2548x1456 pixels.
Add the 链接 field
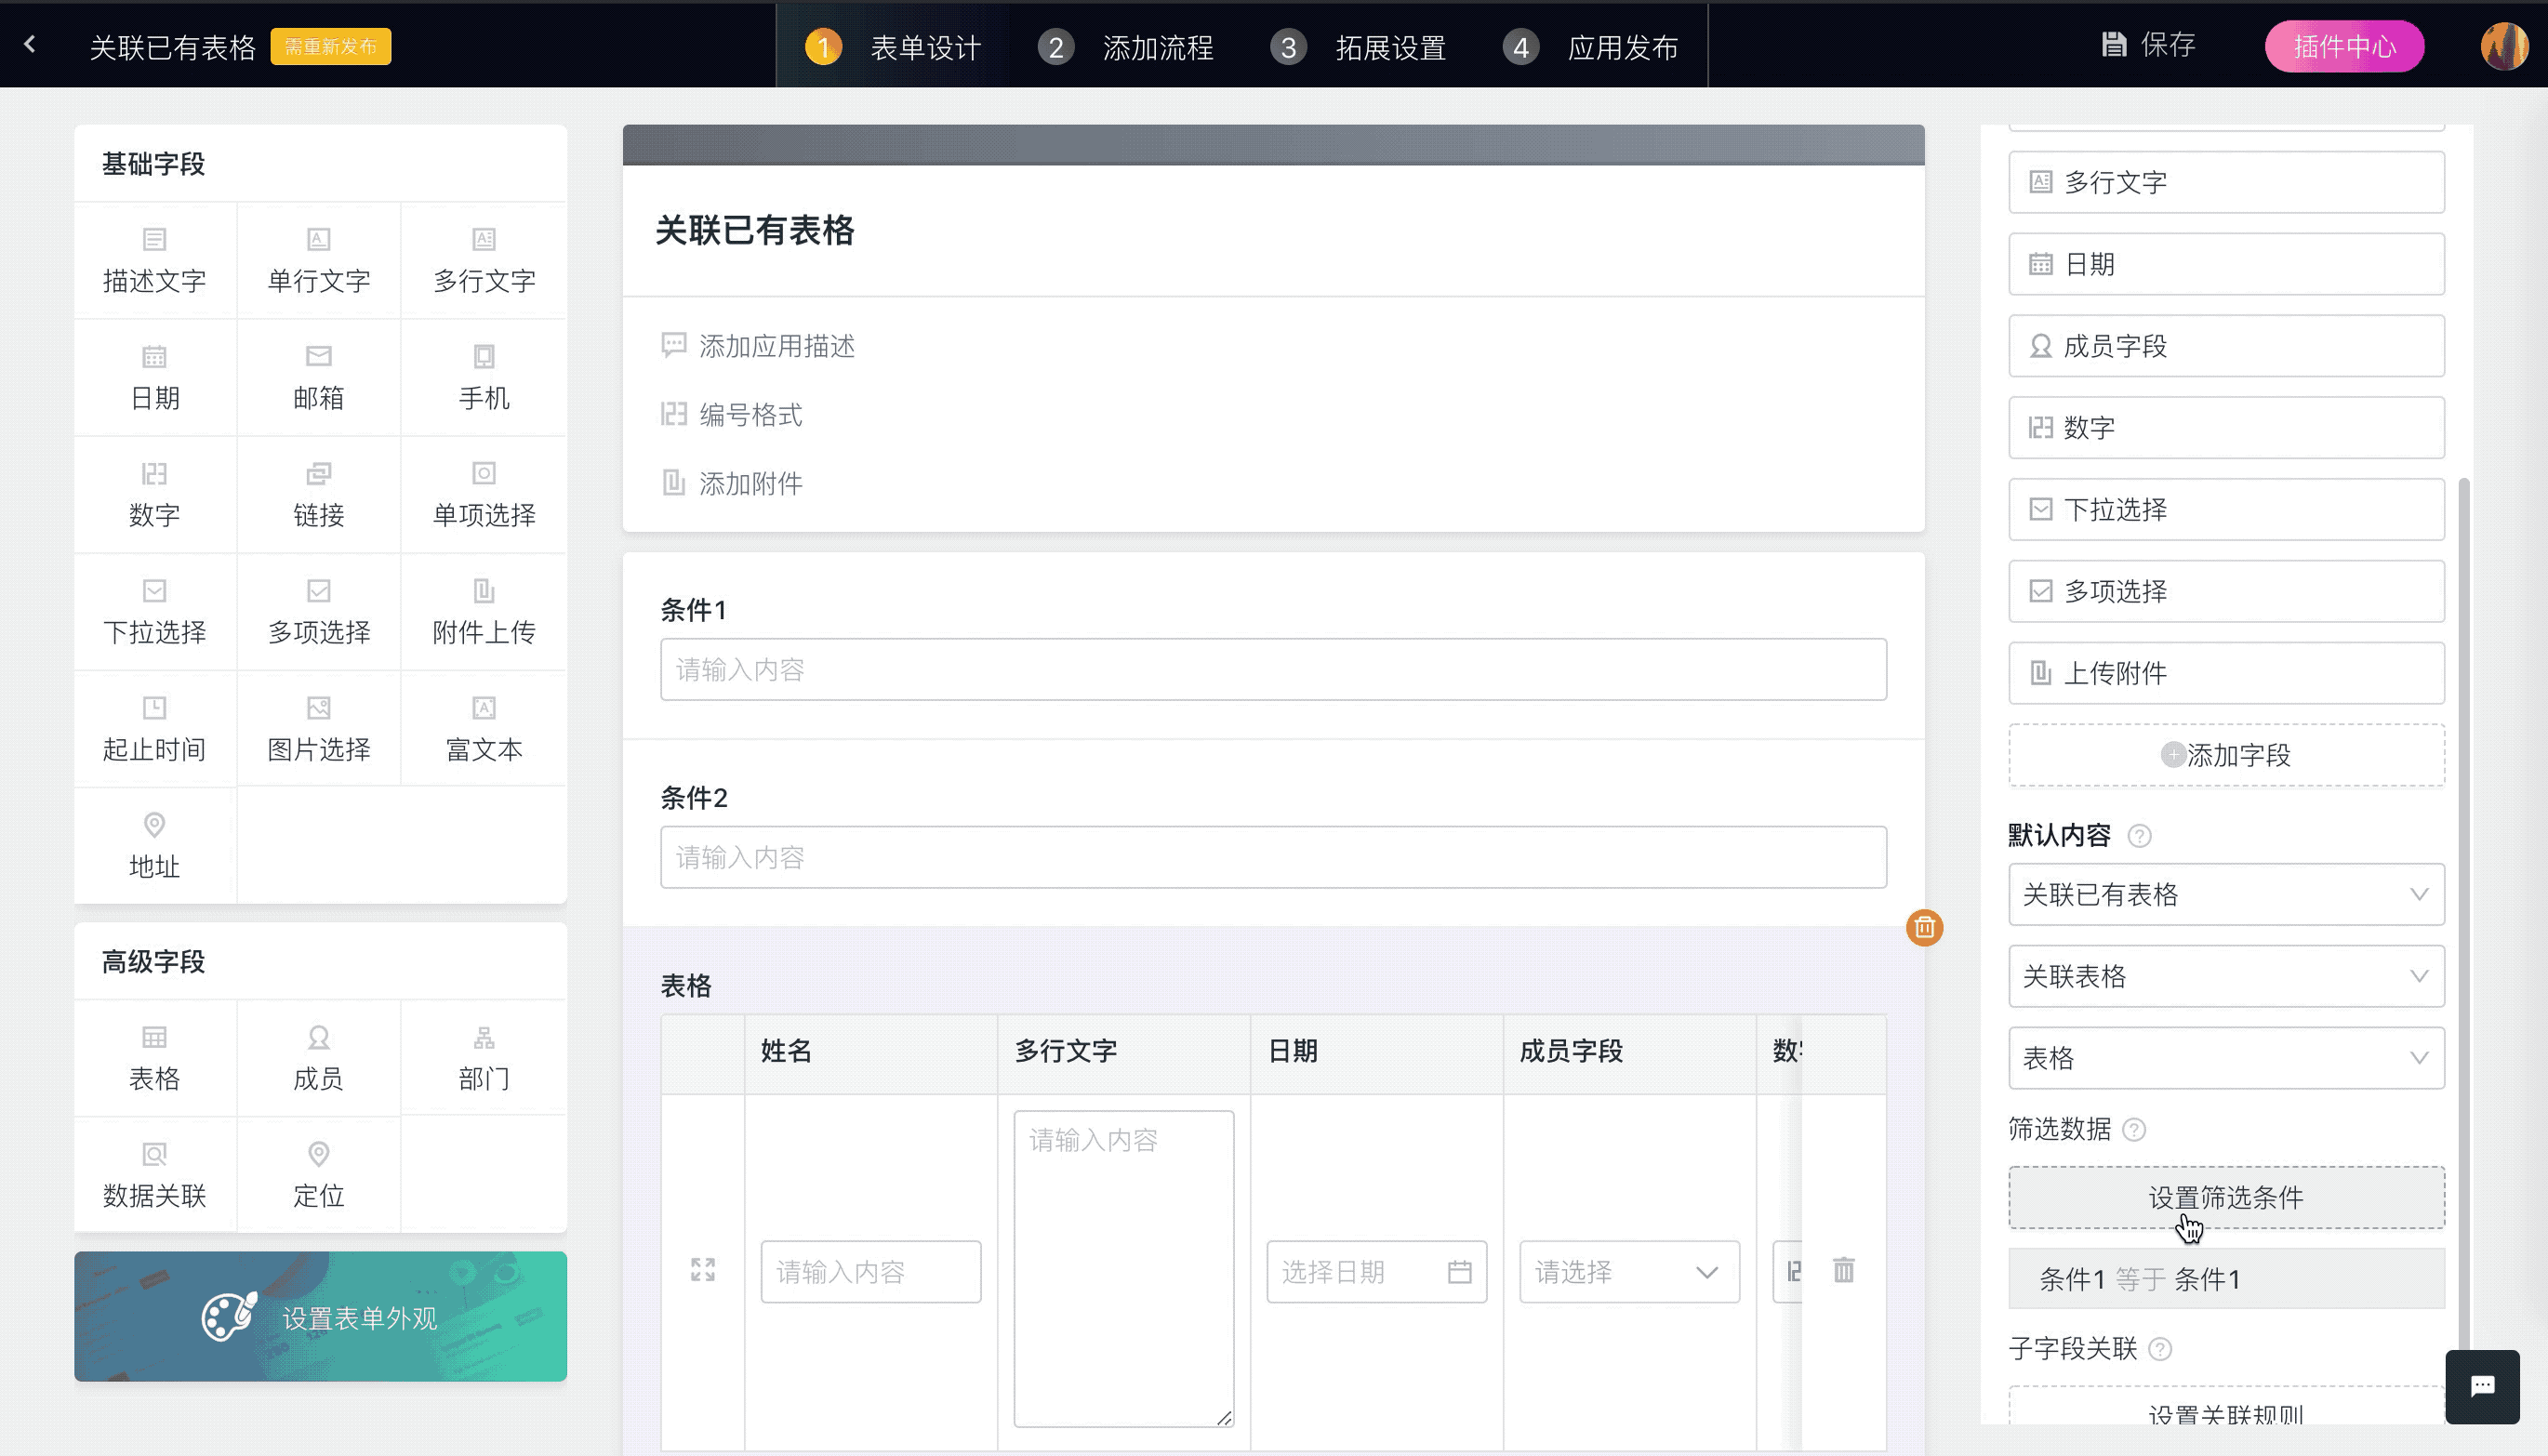[x=318, y=495]
